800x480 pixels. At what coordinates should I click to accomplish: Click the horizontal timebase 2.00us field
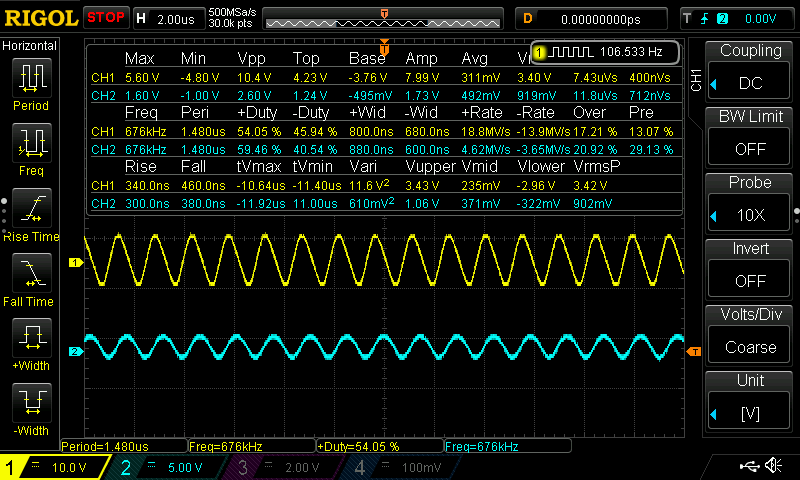point(168,19)
